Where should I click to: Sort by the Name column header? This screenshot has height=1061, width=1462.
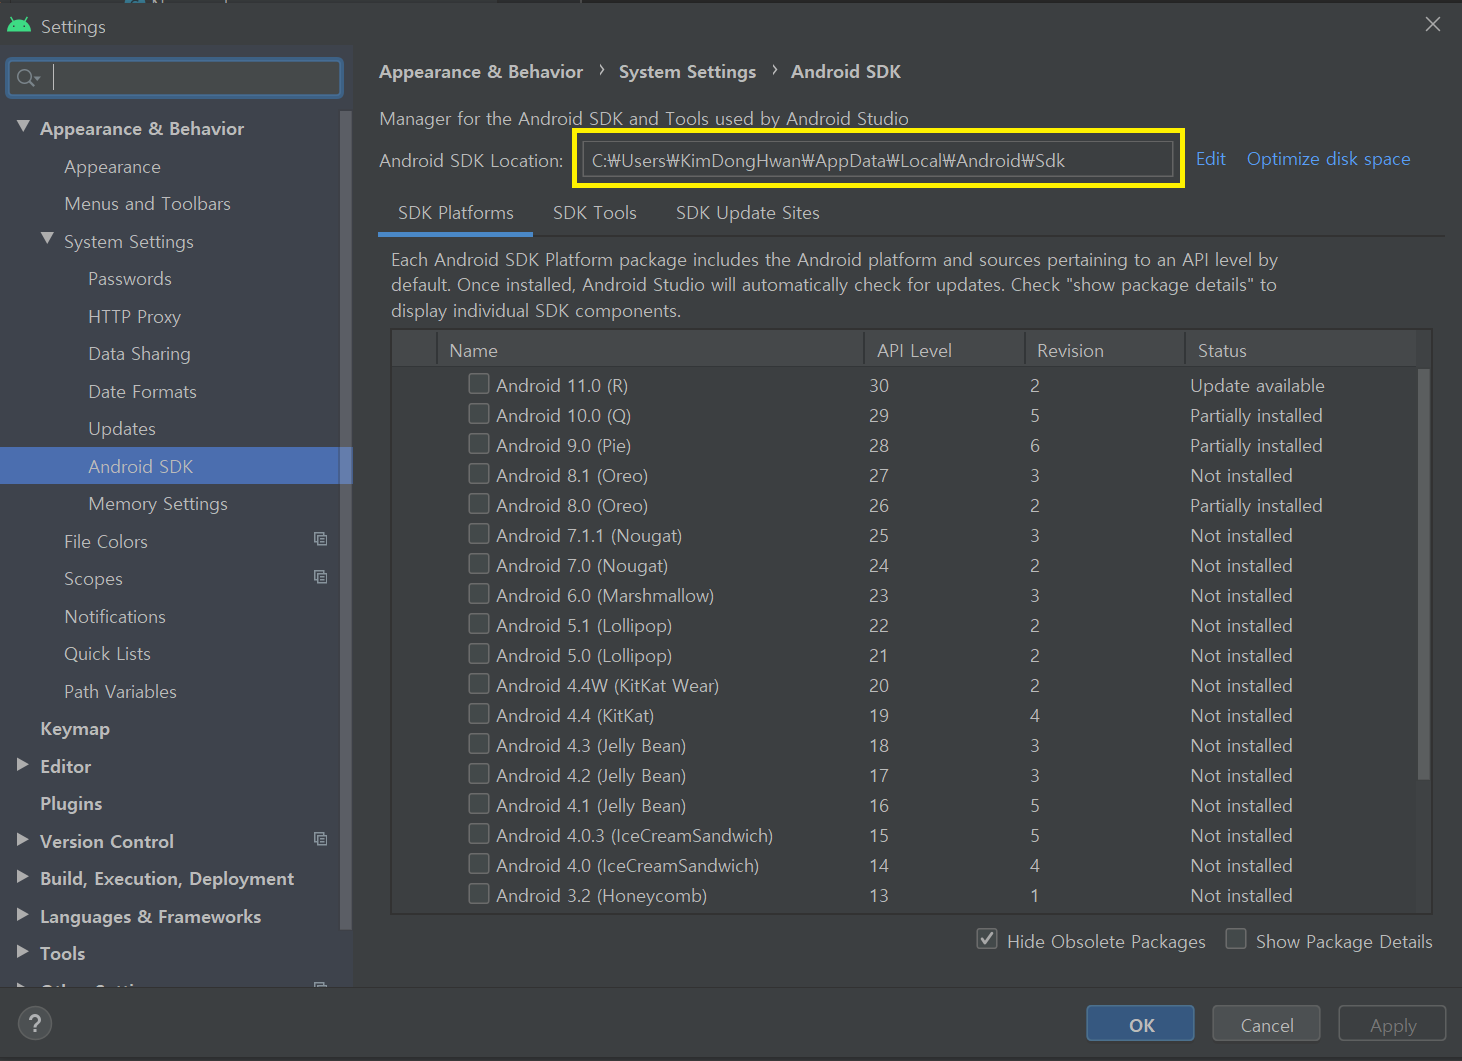point(651,350)
